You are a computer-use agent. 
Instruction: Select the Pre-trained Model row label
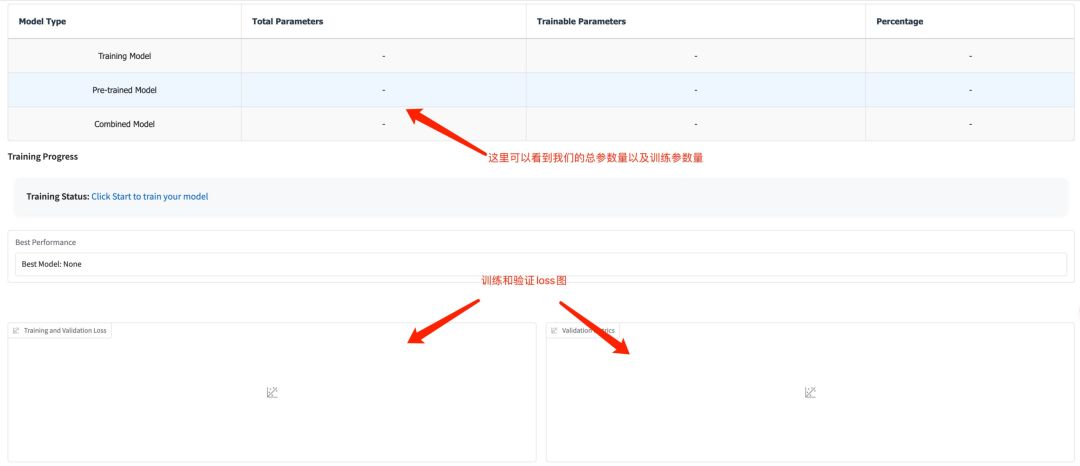124,90
